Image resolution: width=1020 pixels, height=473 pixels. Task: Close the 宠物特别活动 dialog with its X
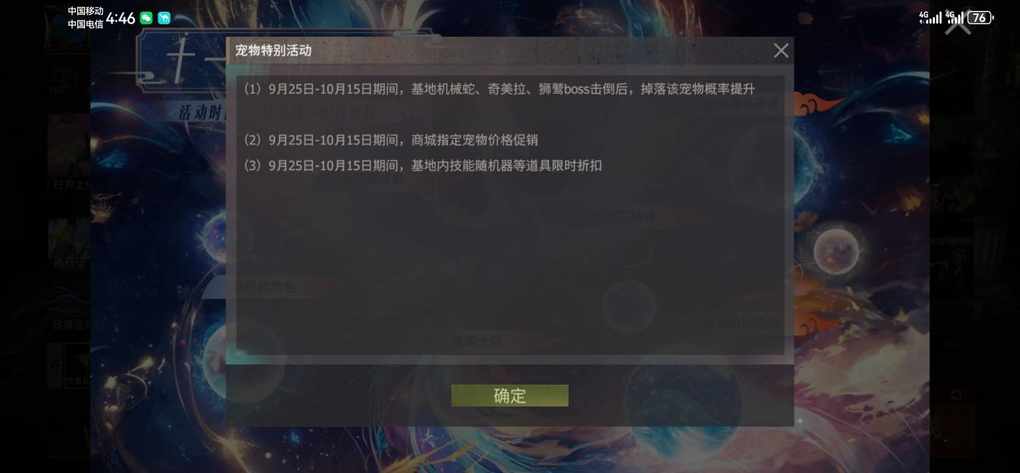[x=781, y=51]
